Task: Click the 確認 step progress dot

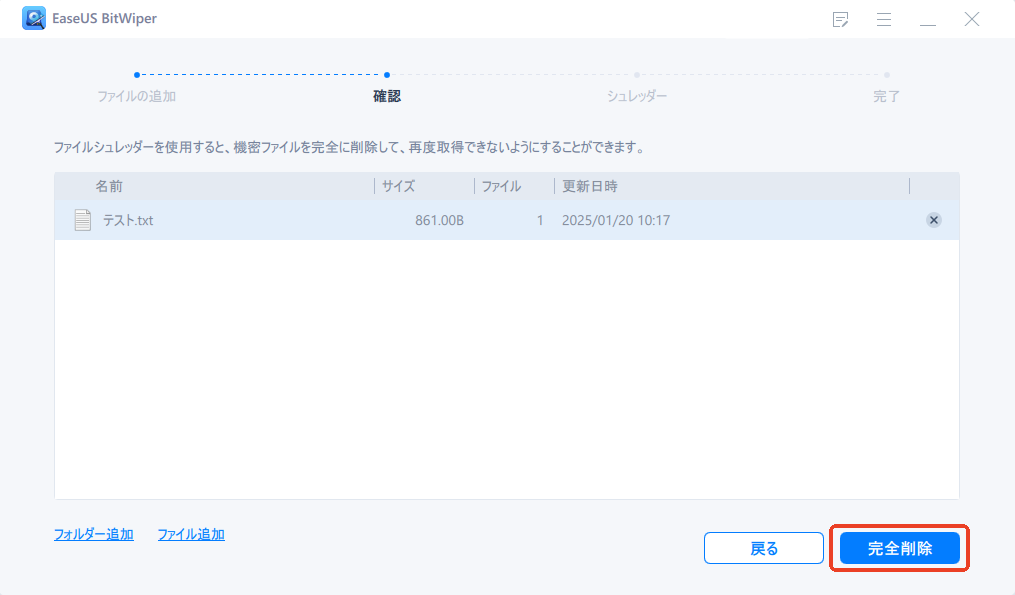Action: pos(387,74)
